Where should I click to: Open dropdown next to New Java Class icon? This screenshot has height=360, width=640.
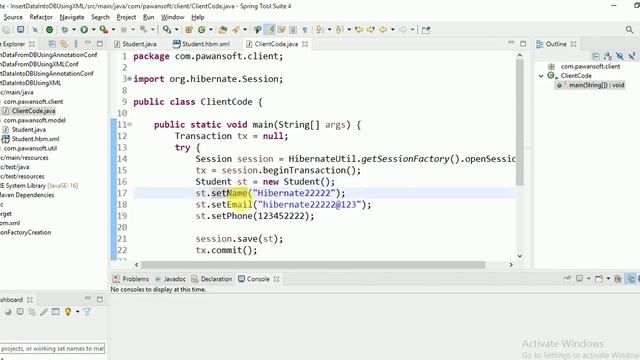tap(211, 29)
